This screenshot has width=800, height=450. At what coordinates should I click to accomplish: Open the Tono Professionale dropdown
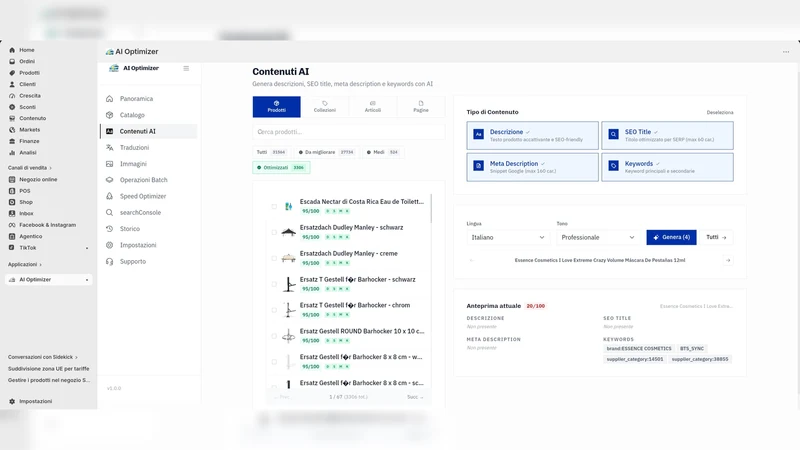pos(597,237)
